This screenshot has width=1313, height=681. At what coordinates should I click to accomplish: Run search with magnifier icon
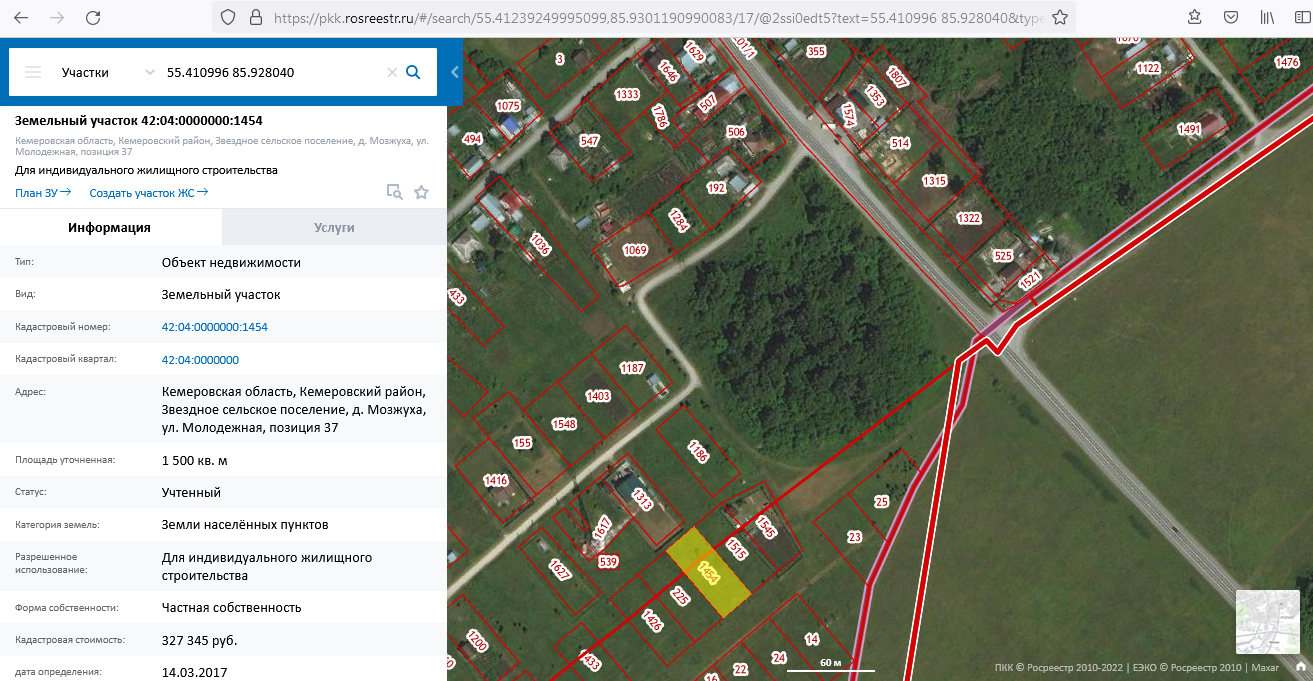413,72
